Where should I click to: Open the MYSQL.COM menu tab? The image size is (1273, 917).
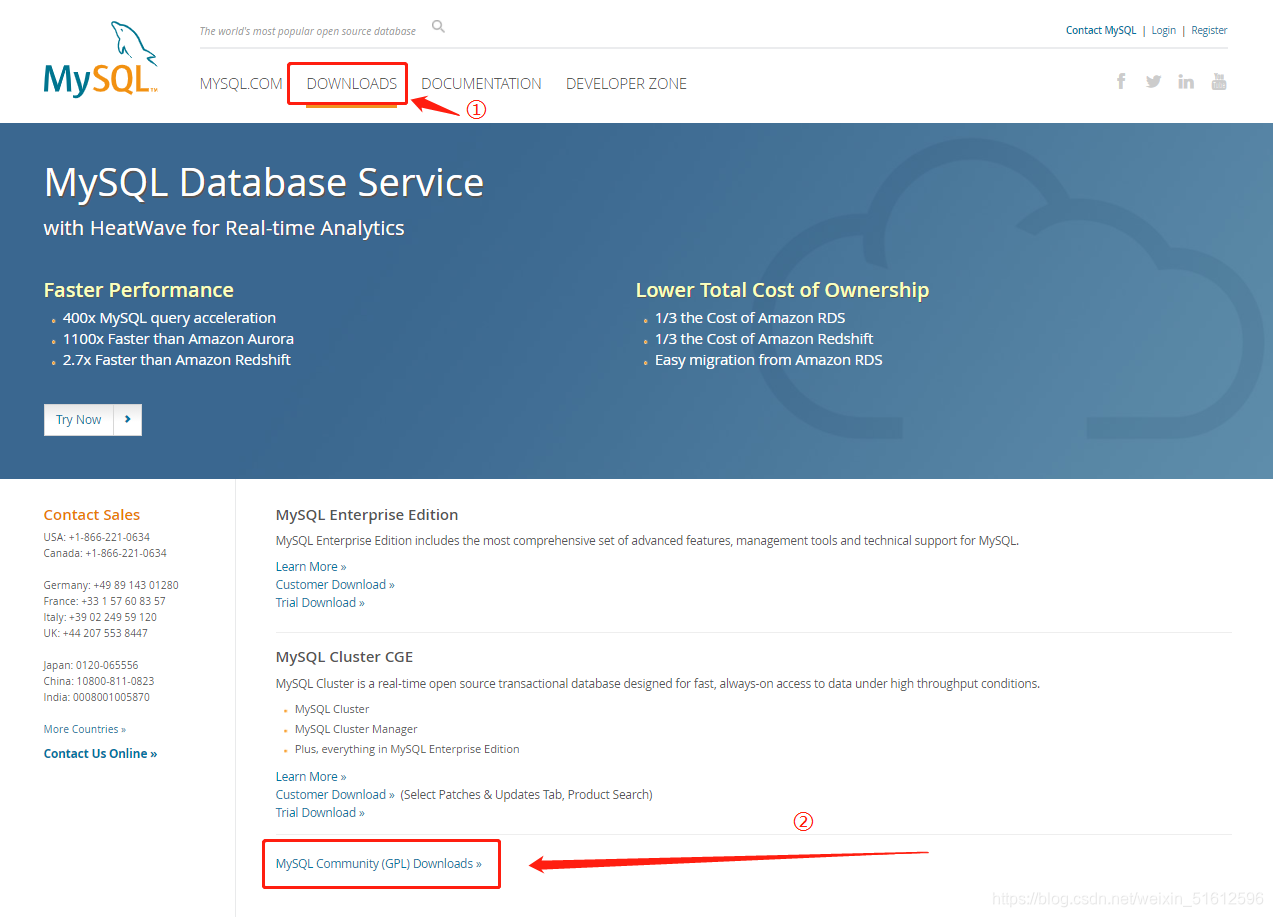tap(241, 84)
